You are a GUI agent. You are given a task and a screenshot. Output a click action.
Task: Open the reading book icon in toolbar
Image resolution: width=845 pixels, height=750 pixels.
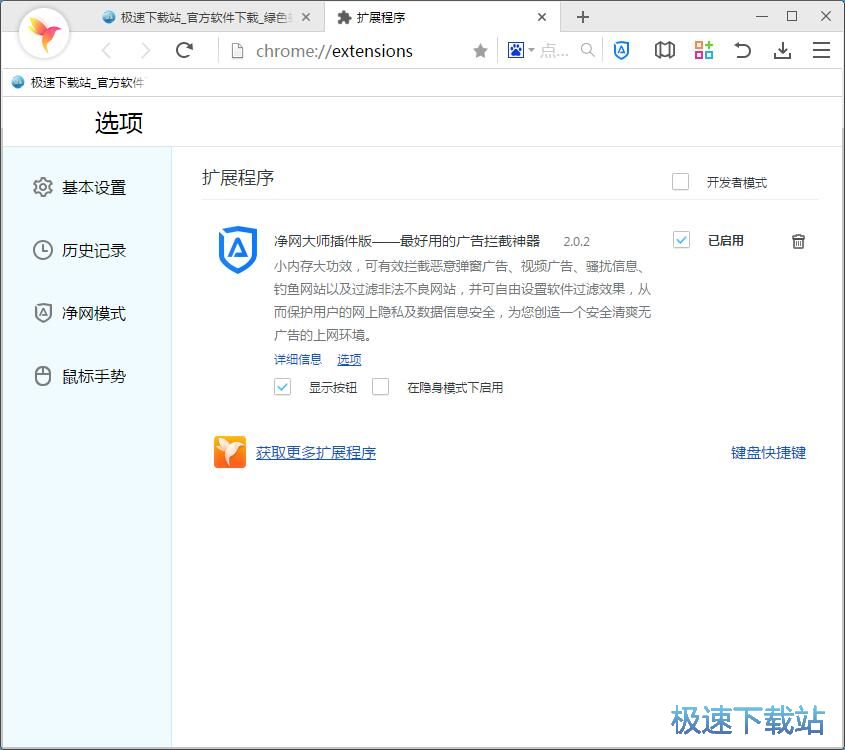[x=664, y=51]
